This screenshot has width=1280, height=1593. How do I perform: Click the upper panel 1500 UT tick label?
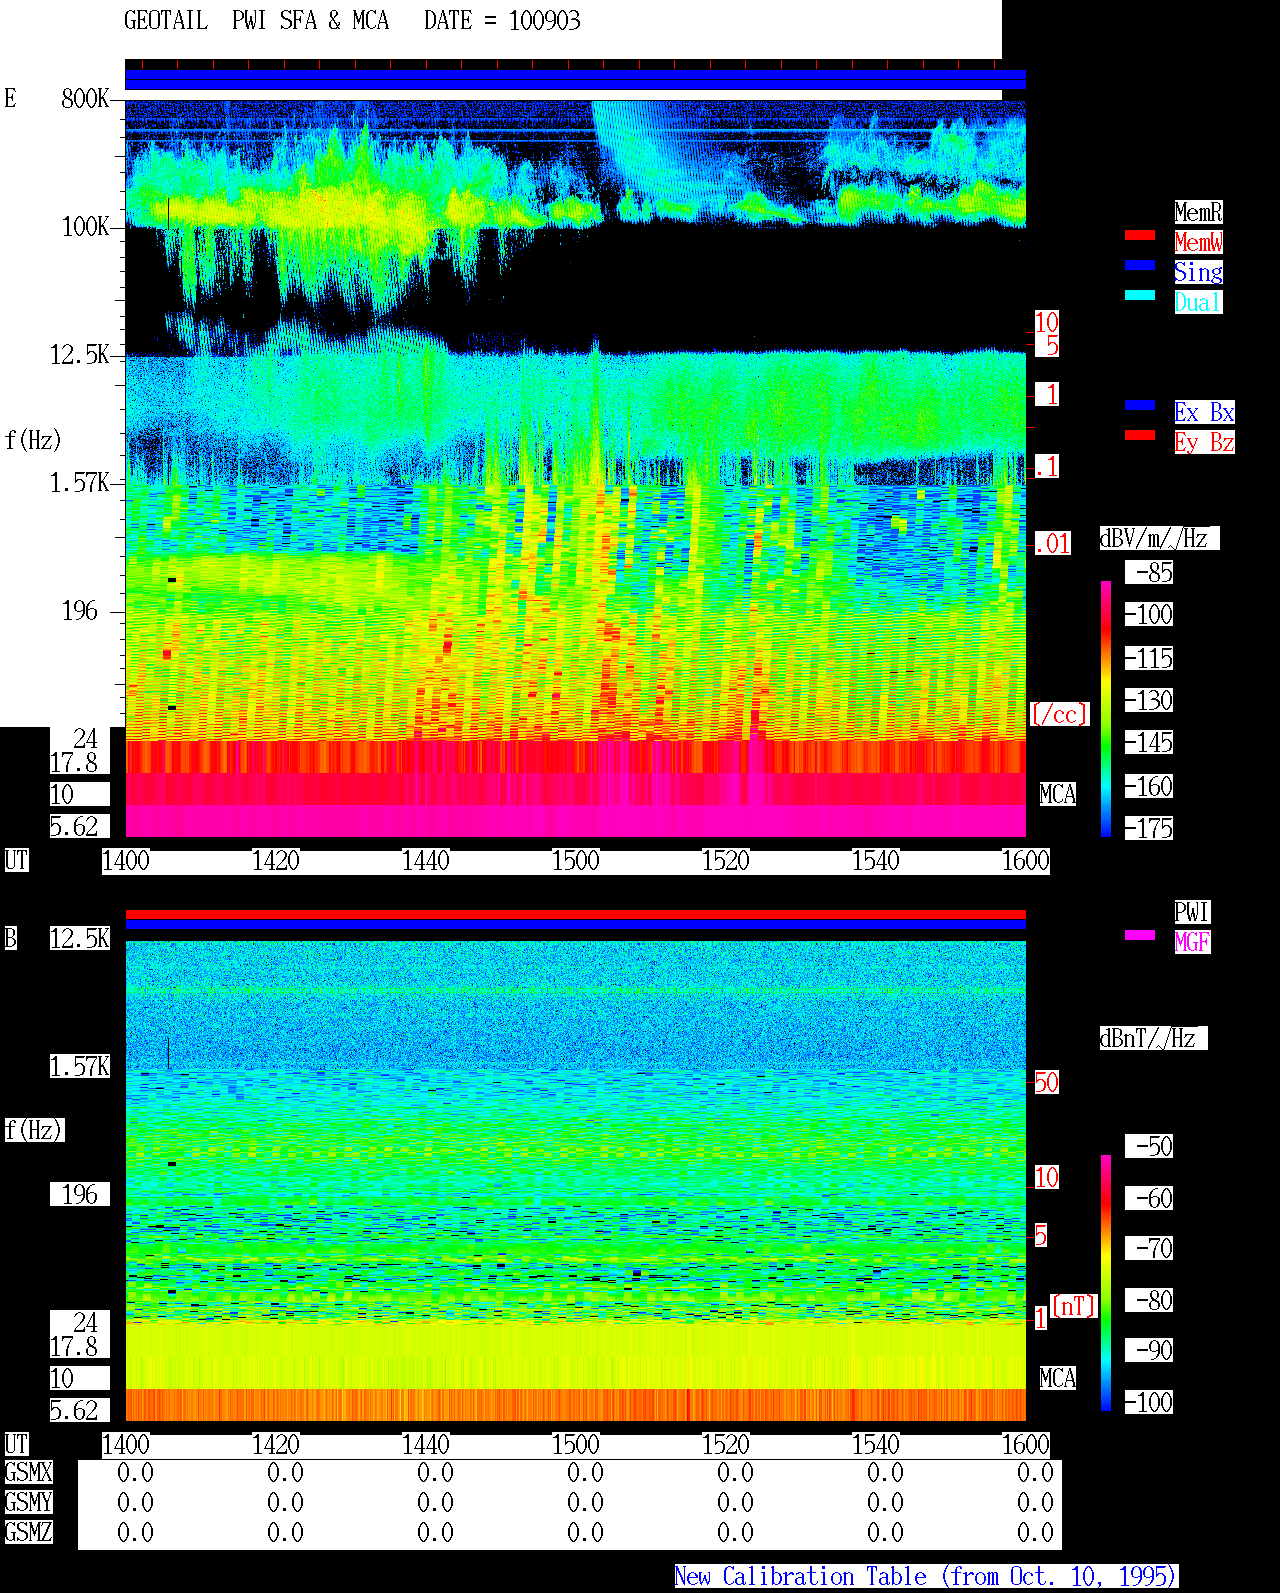(576, 861)
